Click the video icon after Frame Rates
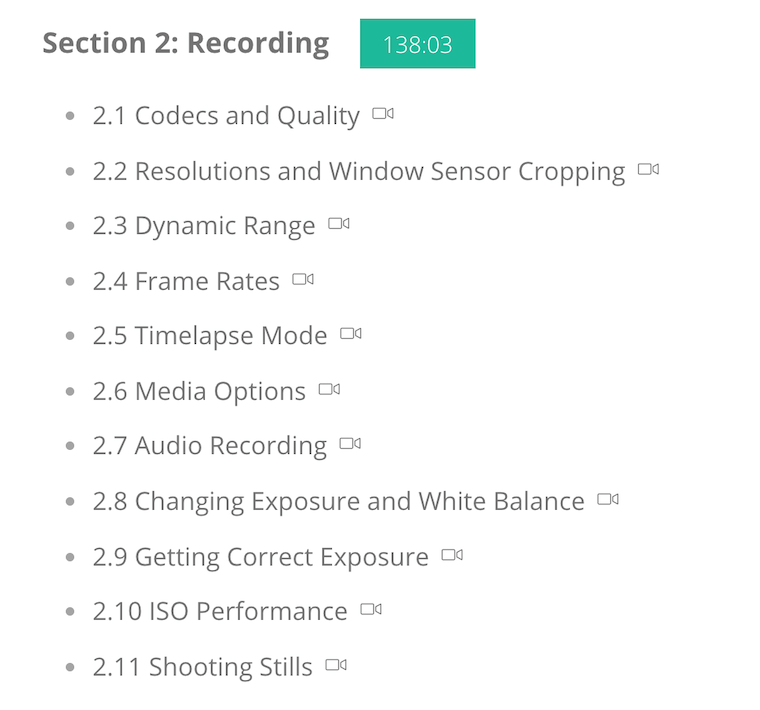Viewport: 760px width, 710px height. tap(302, 279)
